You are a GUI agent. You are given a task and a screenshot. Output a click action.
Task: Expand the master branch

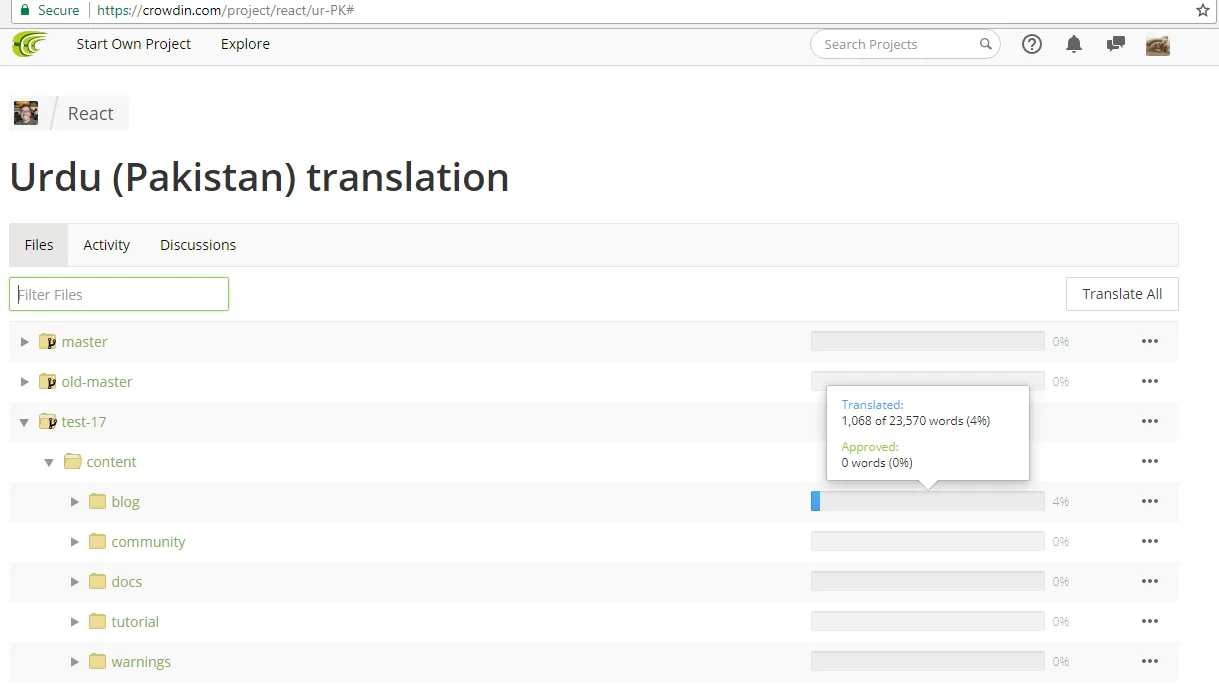25,342
